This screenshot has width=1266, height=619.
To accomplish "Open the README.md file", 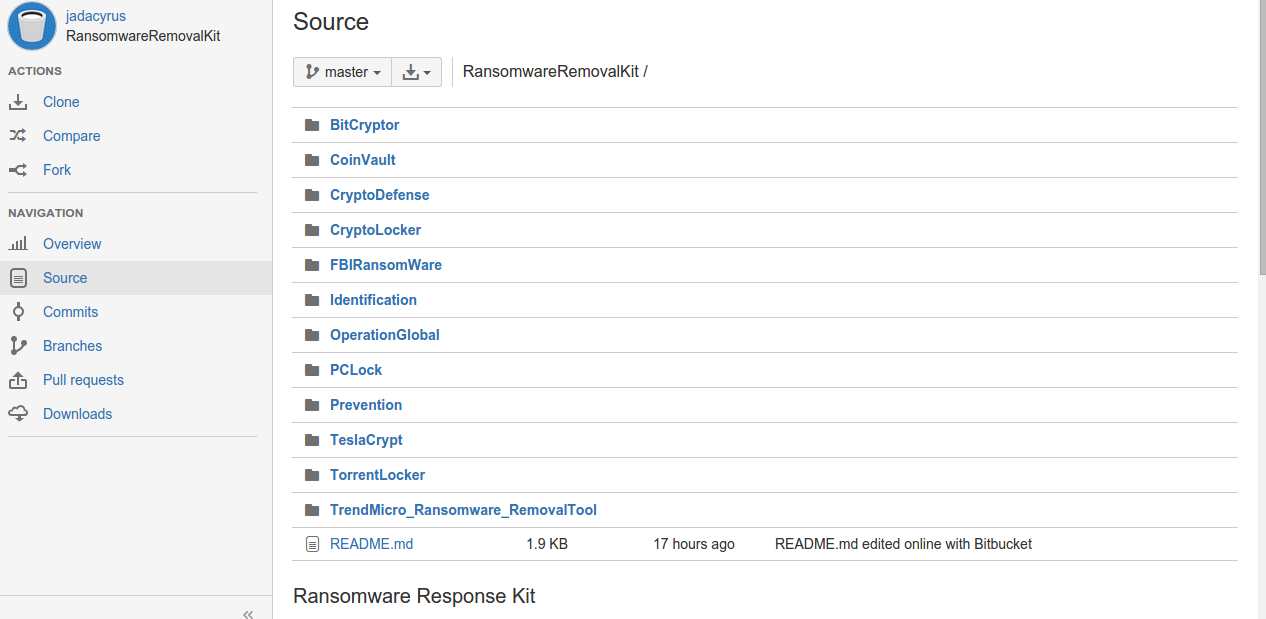I will [371, 544].
